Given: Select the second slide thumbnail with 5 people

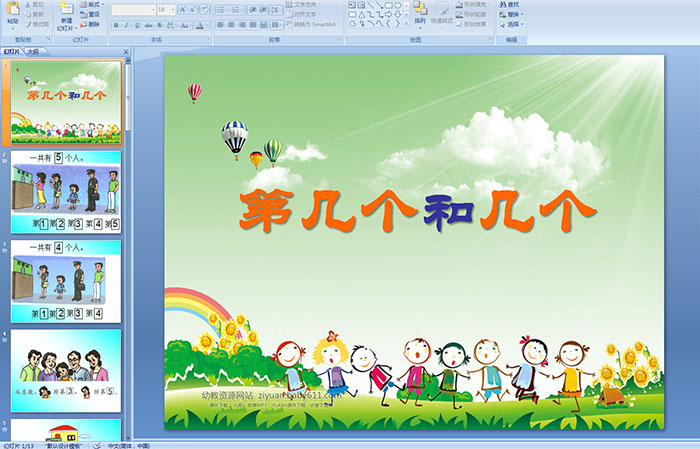Looking at the screenshot, I should pyautogui.click(x=66, y=192).
